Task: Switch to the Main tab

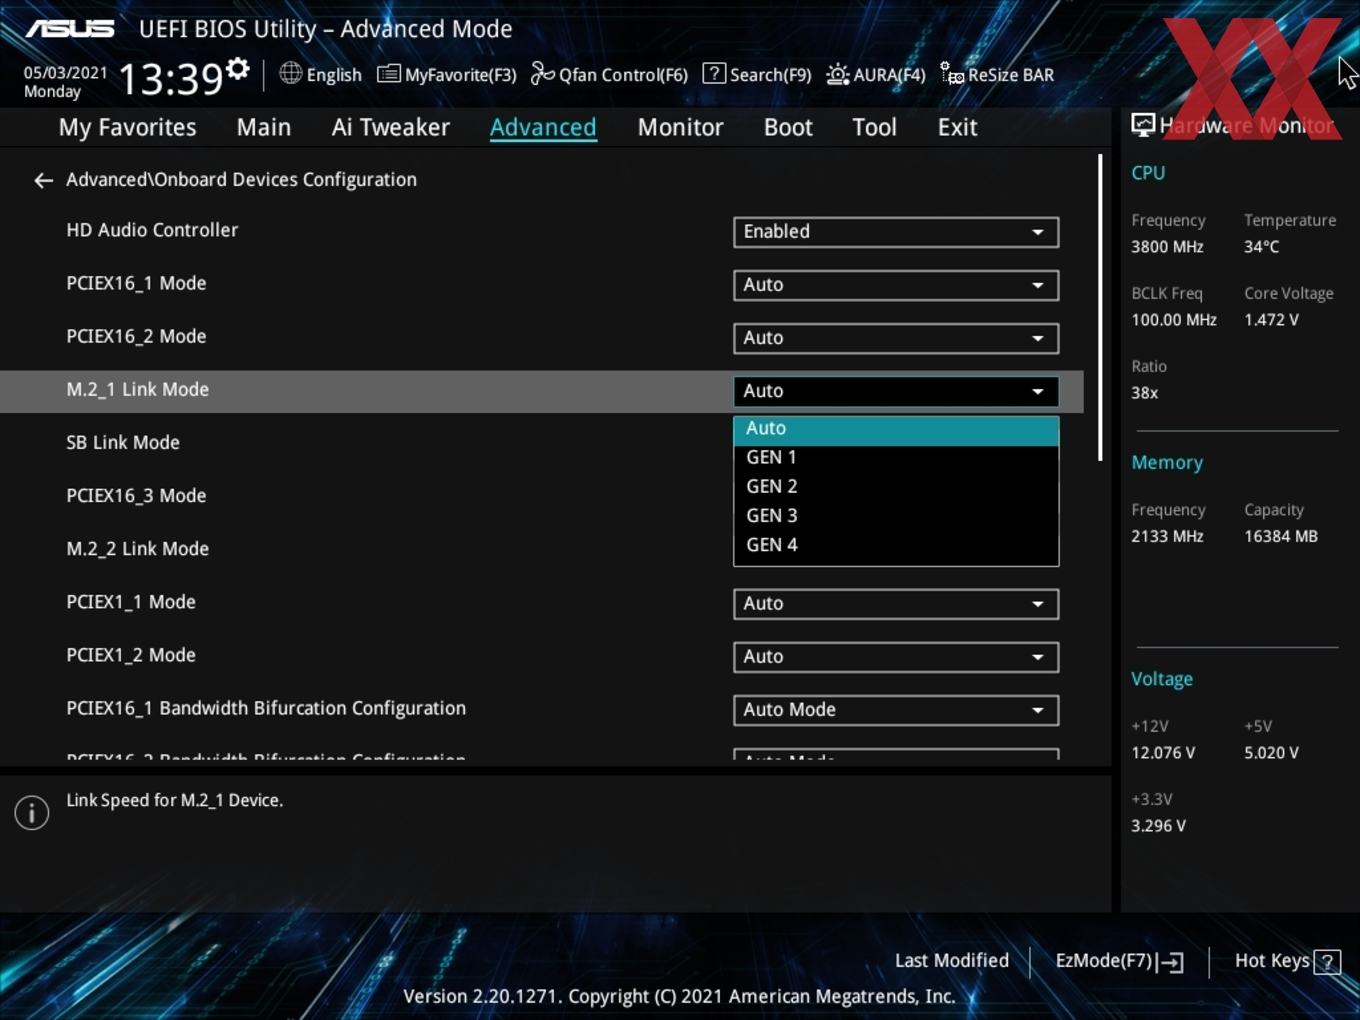Action: (x=264, y=127)
